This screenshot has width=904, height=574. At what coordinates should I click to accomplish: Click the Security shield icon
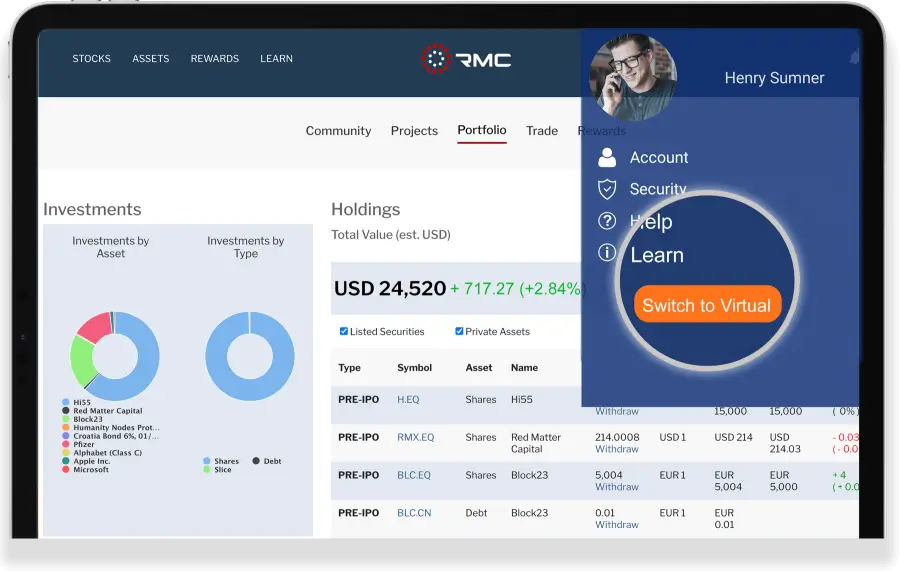coord(607,189)
